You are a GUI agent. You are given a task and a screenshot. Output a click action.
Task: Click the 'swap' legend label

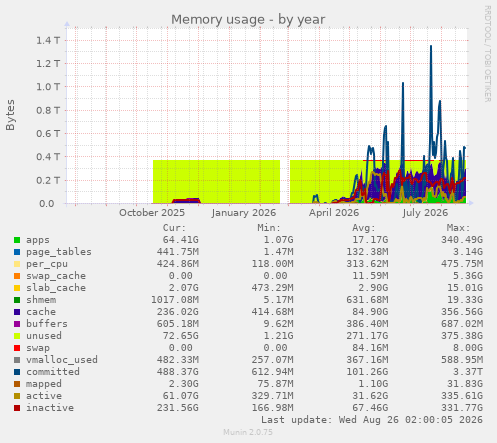click(38, 348)
